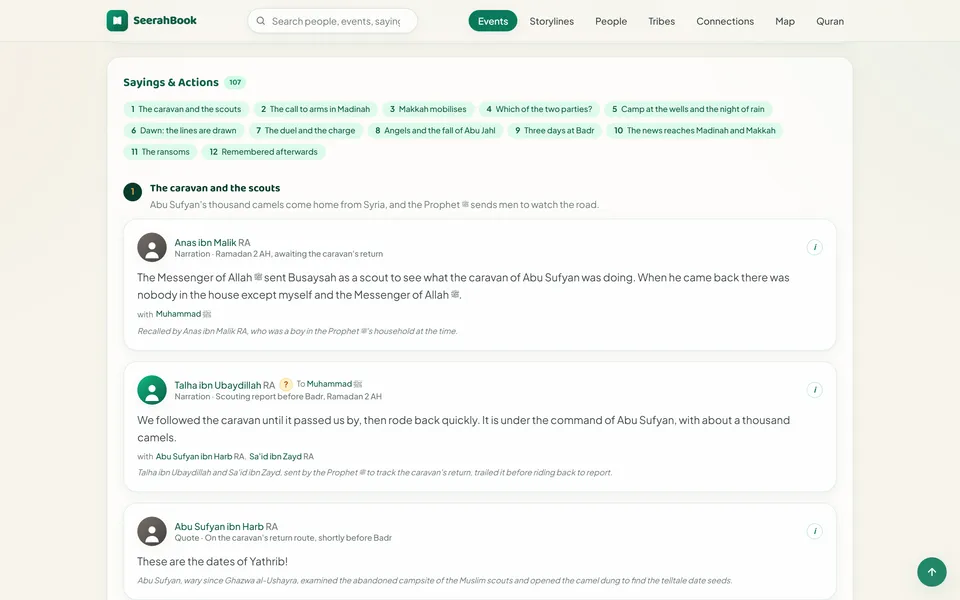Switch to the Tribes page
The width and height of the screenshot is (960, 600).
(x=662, y=21)
